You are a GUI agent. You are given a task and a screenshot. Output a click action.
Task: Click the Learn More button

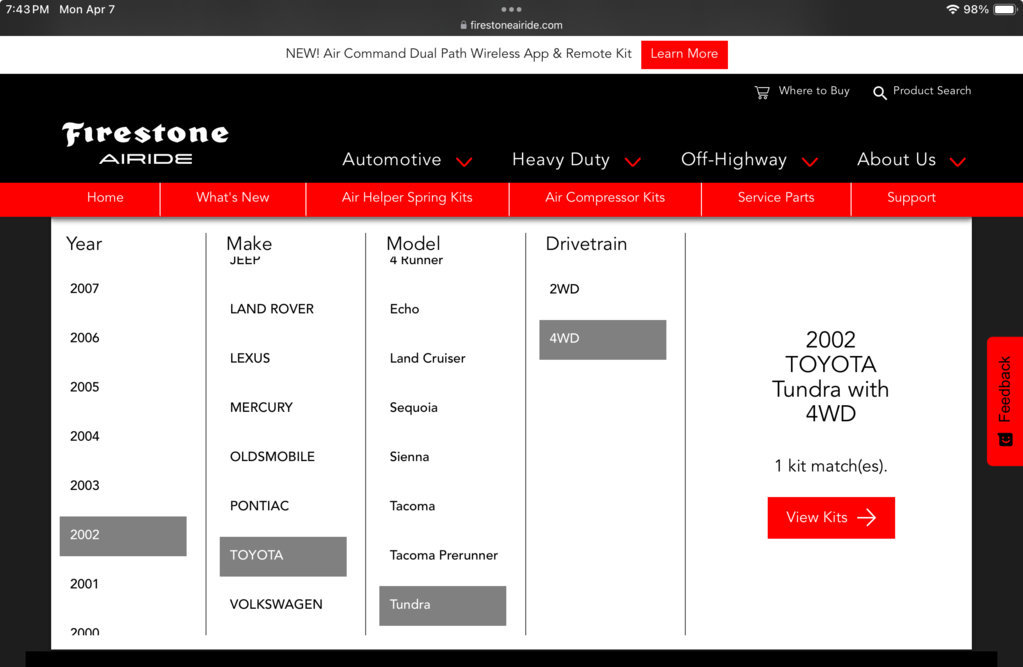(x=684, y=54)
